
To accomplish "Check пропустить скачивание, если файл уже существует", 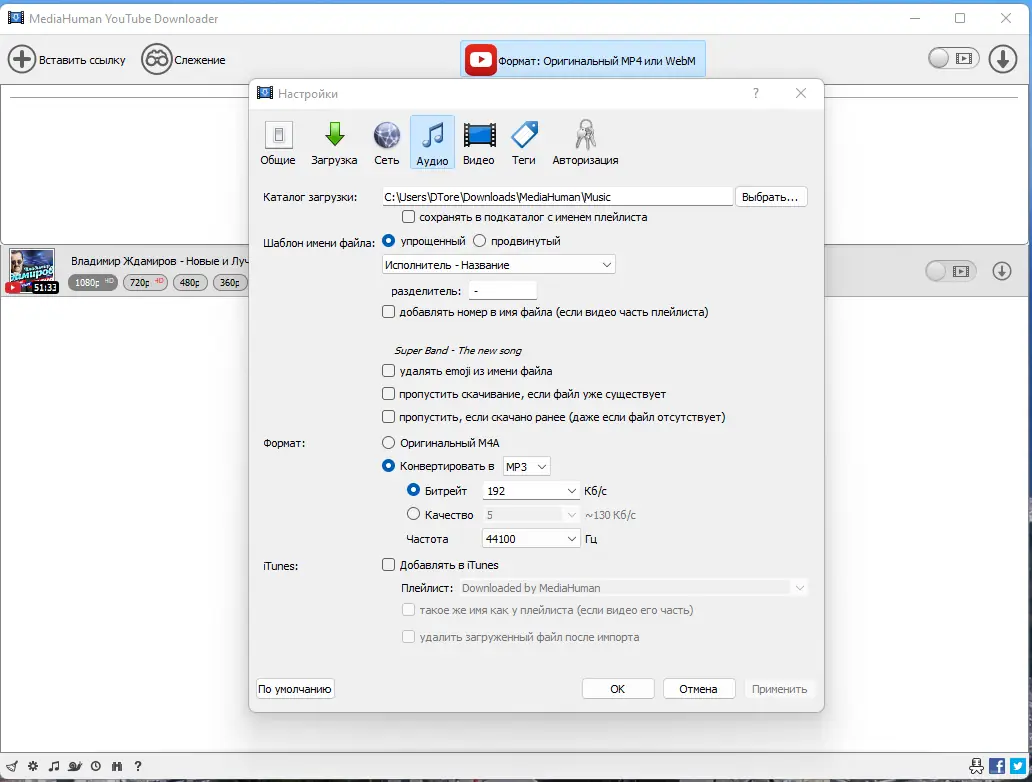I will [388, 394].
